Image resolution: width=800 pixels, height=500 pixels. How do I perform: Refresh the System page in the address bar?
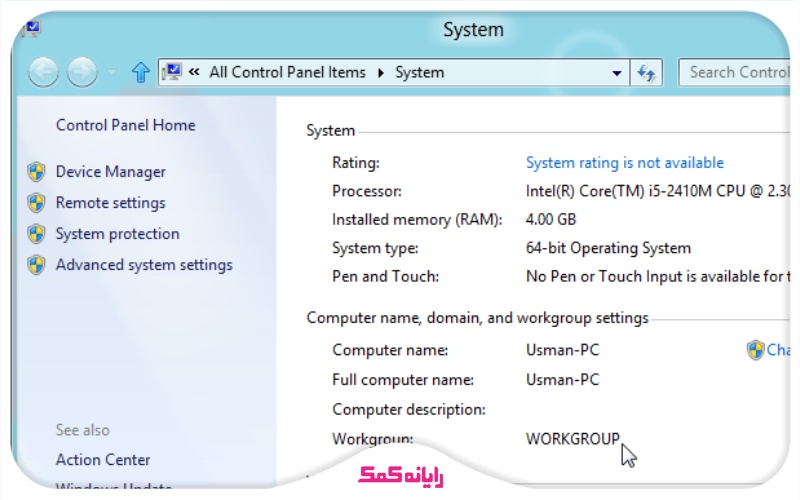(x=647, y=72)
